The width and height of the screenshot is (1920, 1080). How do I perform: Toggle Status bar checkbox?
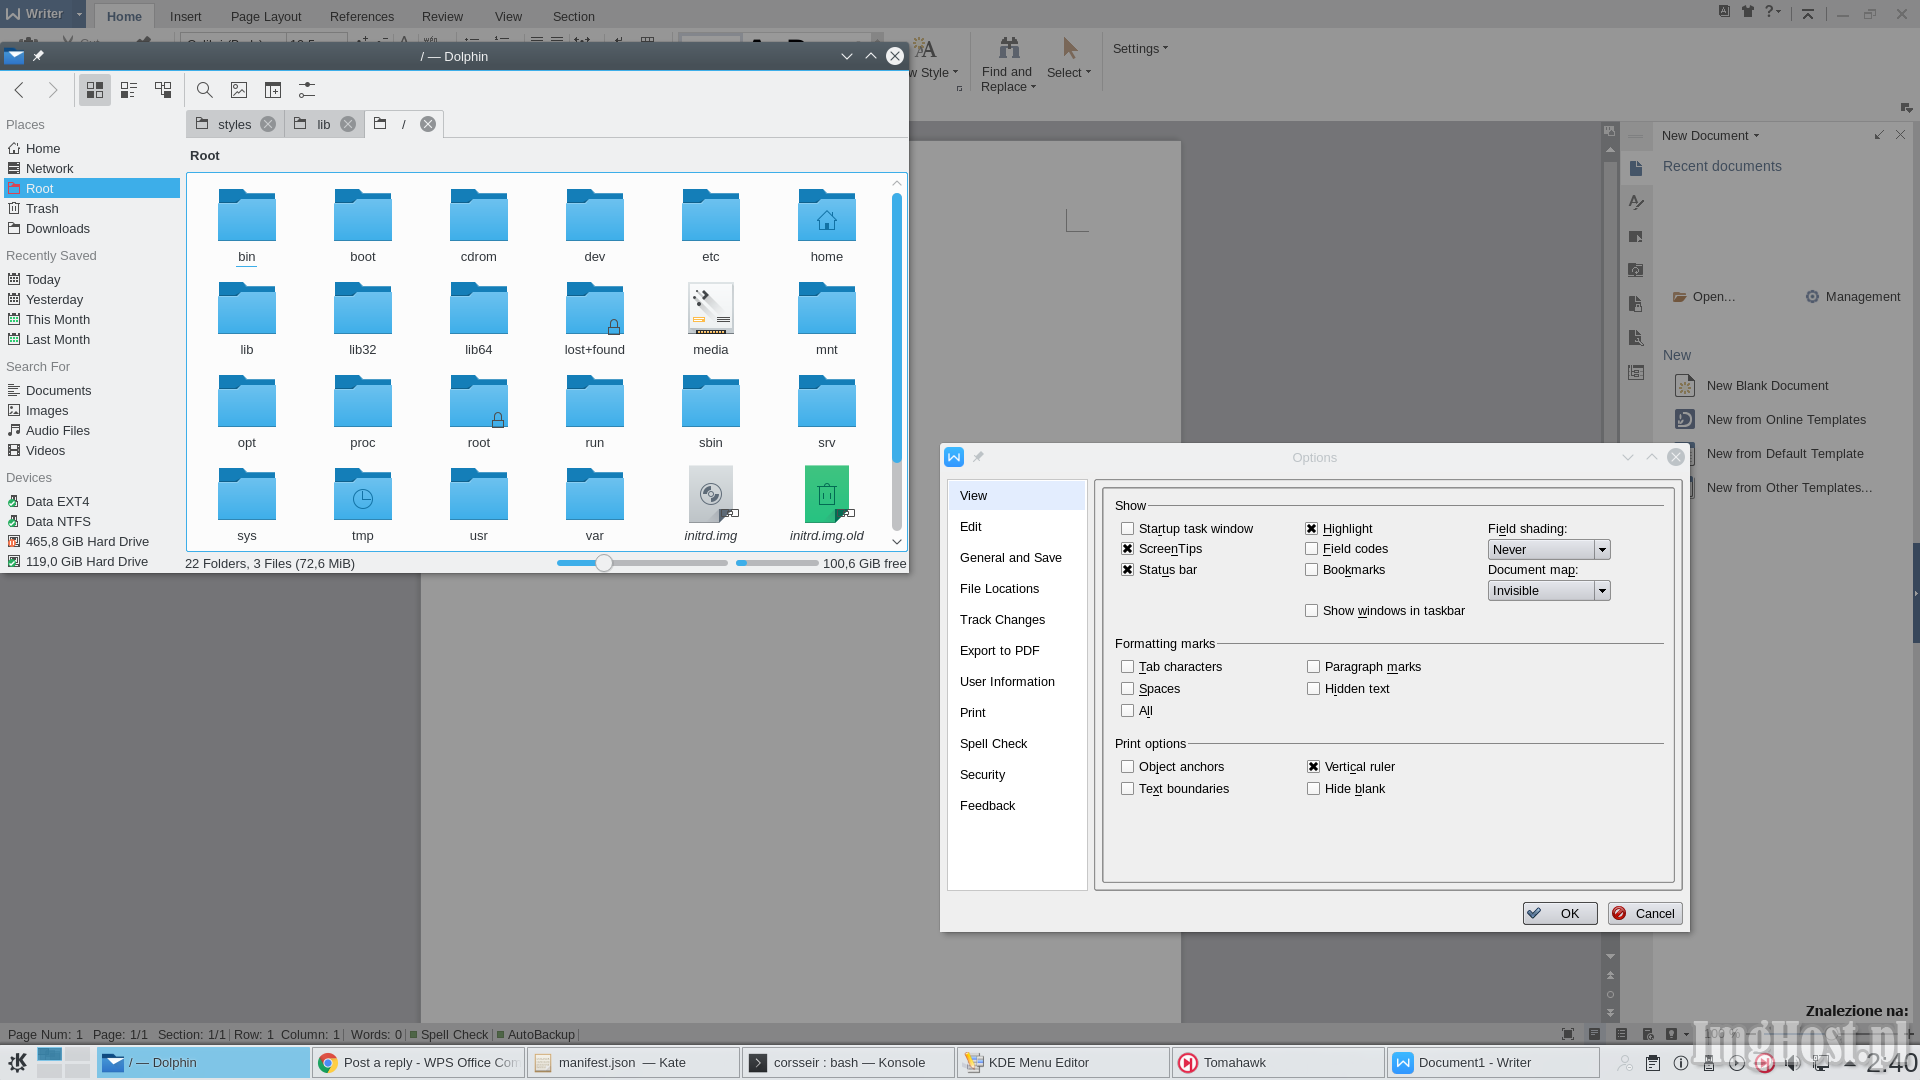click(x=1128, y=570)
